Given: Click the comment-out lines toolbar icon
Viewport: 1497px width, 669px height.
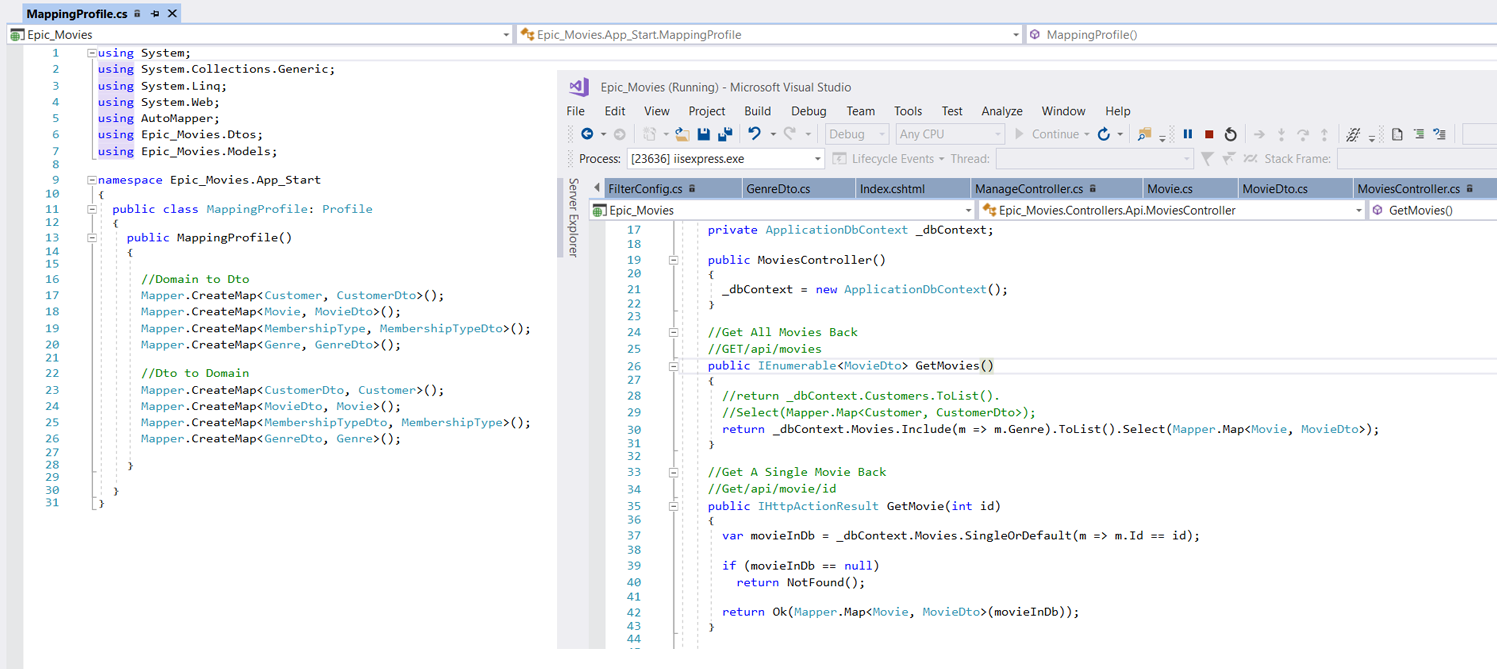Looking at the screenshot, I should coord(1439,134).
